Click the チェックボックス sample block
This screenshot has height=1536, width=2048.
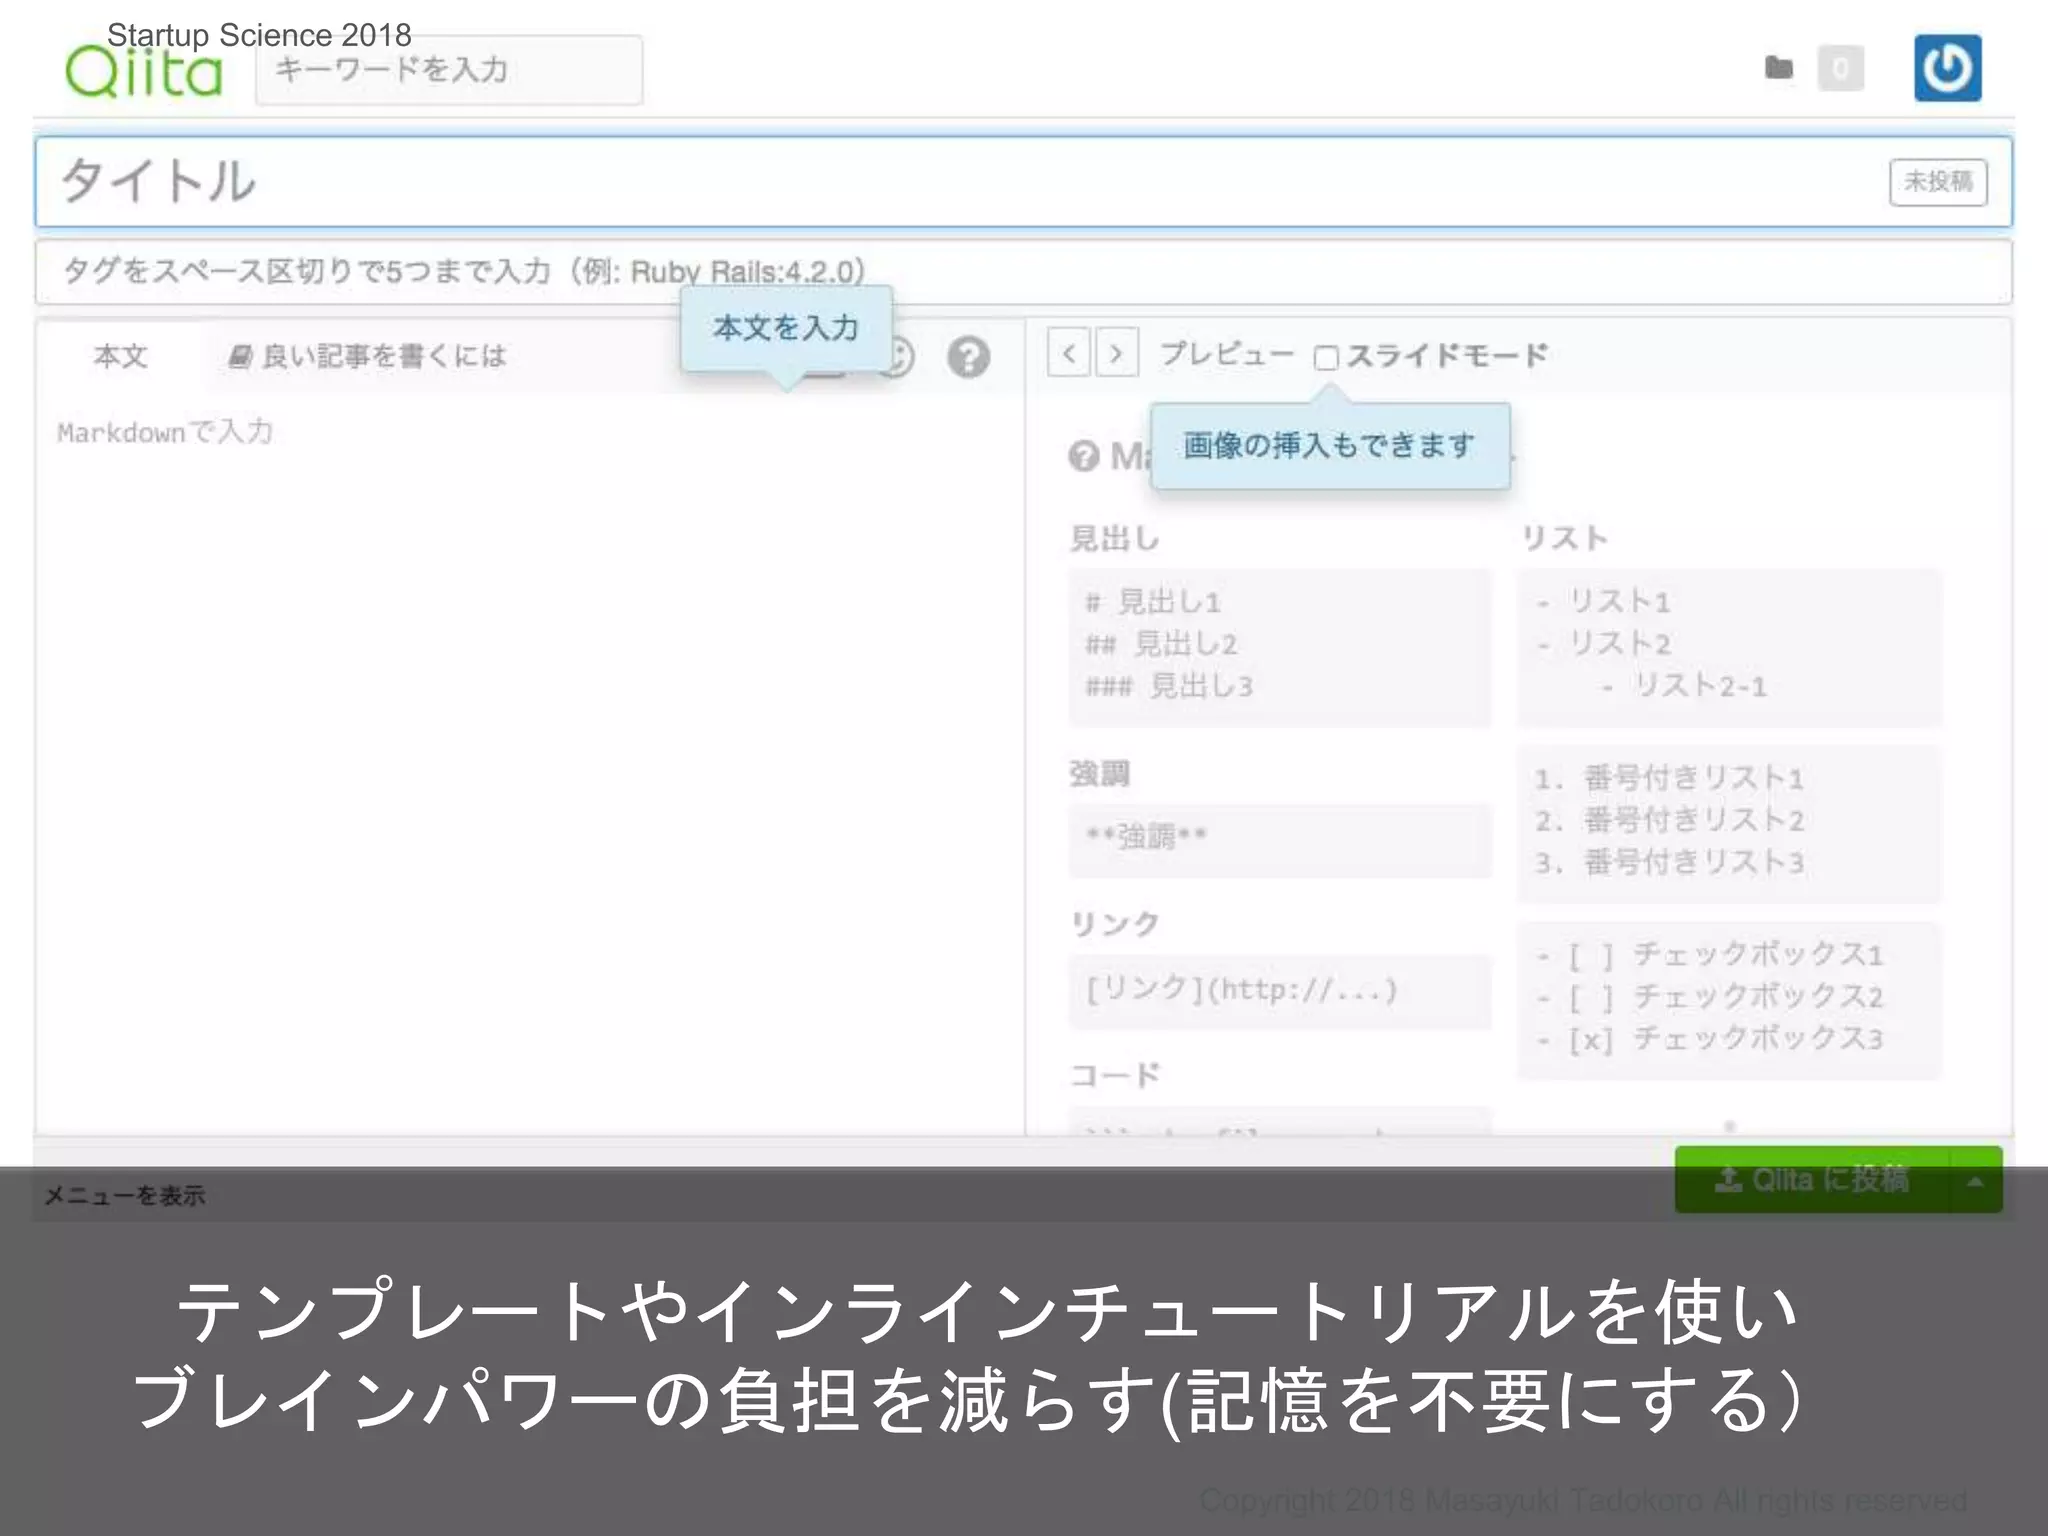point(1729,999)
